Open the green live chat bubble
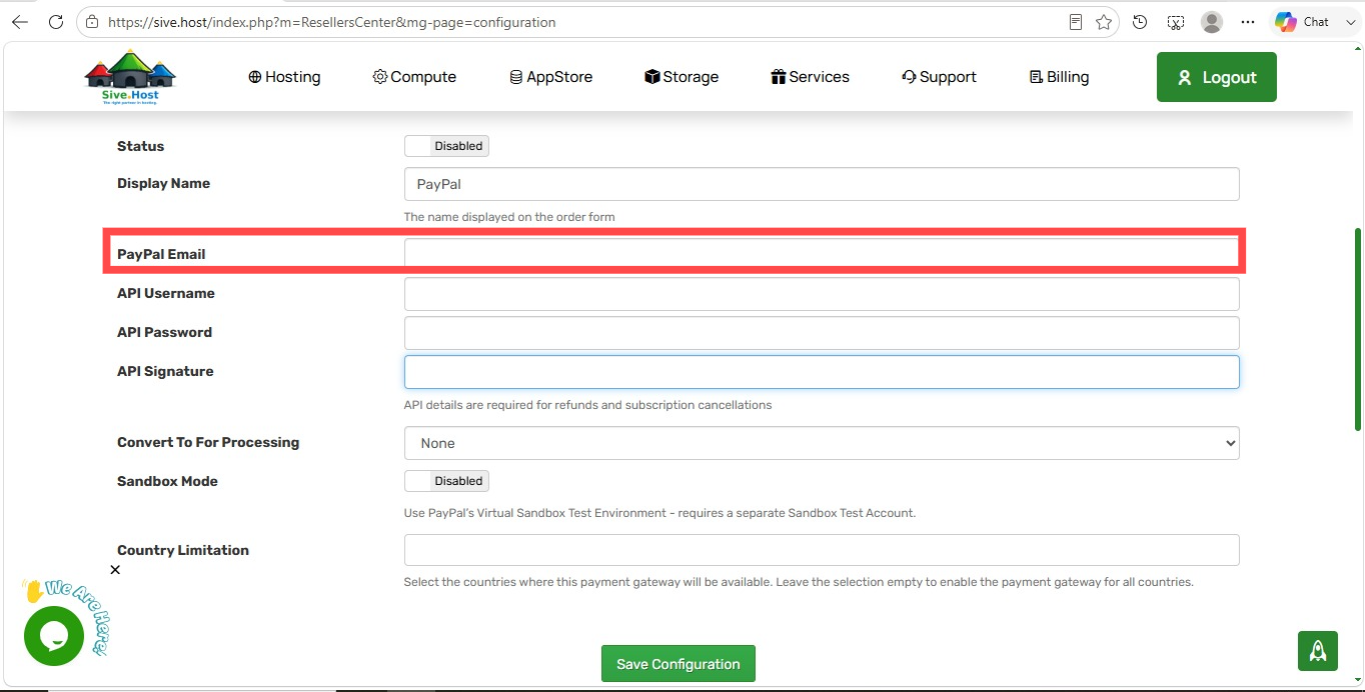This screenshot has width=1365, height=692. point(53,636)
